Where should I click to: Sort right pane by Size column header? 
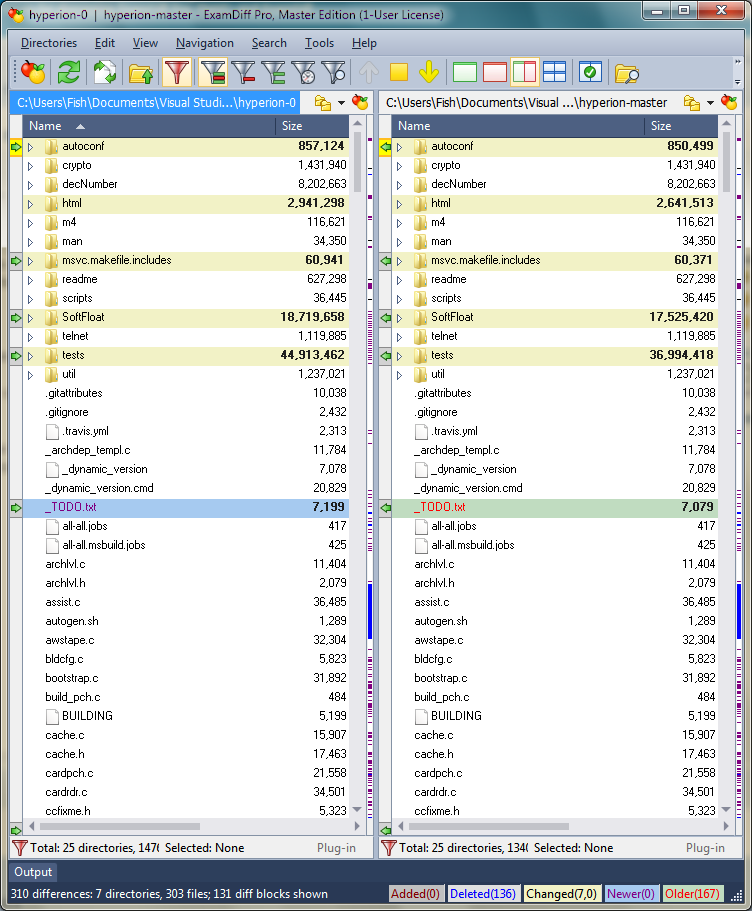682,126
